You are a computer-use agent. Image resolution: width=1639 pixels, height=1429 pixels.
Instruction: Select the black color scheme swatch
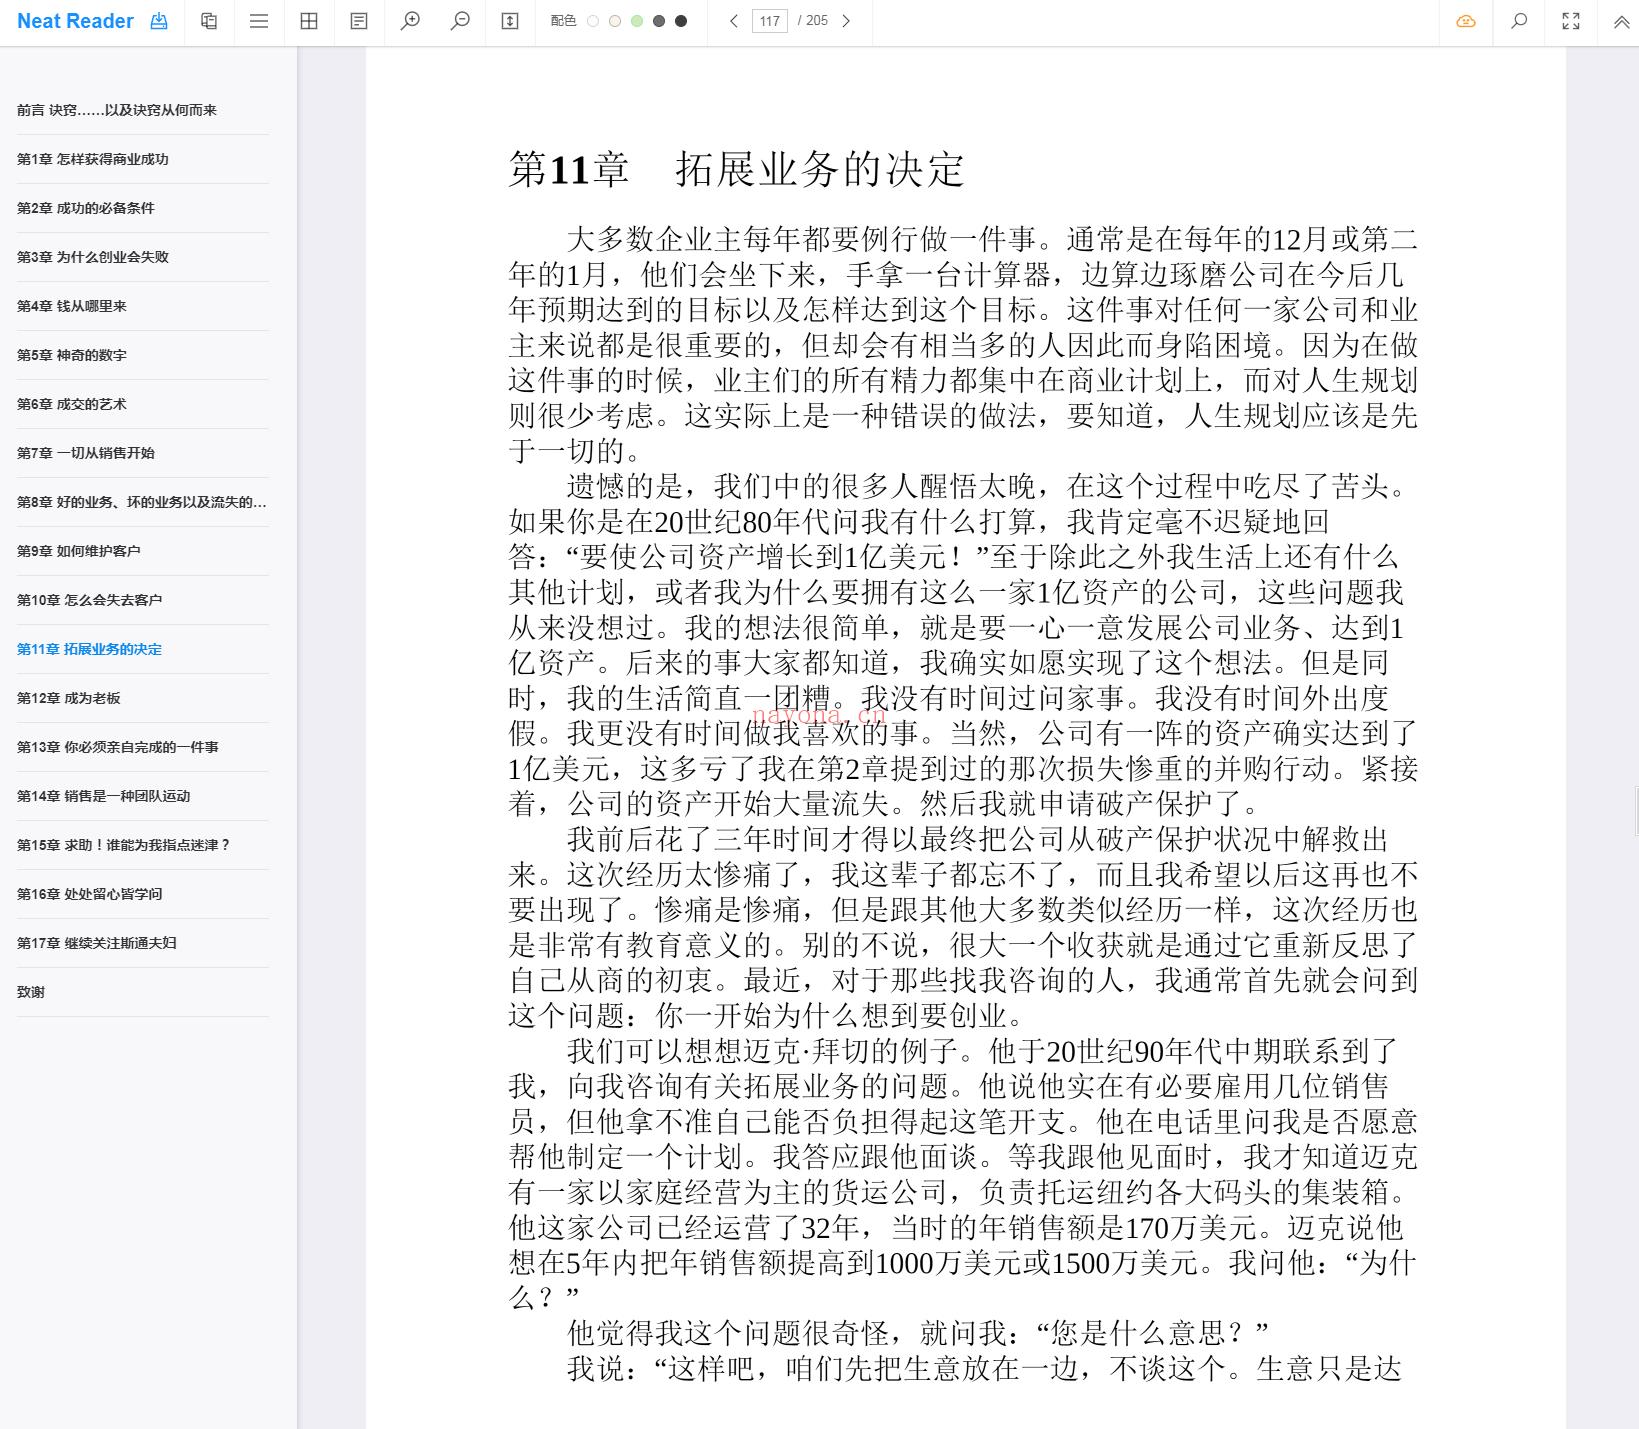[681, 21]
